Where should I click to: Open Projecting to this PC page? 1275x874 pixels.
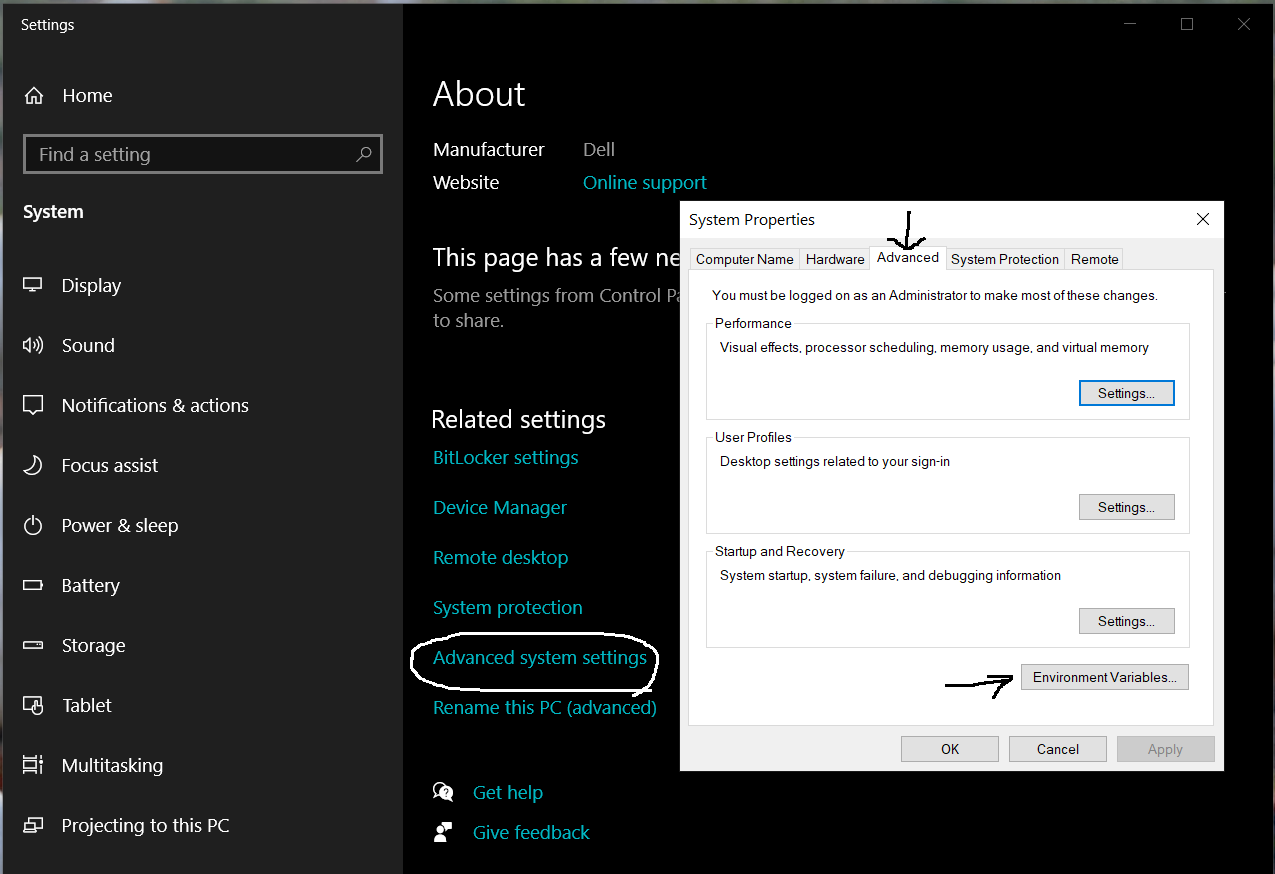pos(146,825)
